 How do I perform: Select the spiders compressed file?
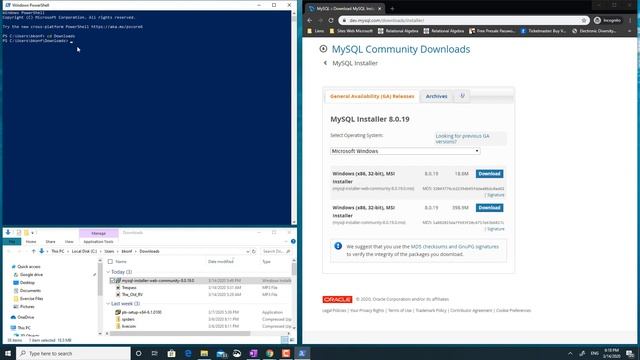point(128,320)
